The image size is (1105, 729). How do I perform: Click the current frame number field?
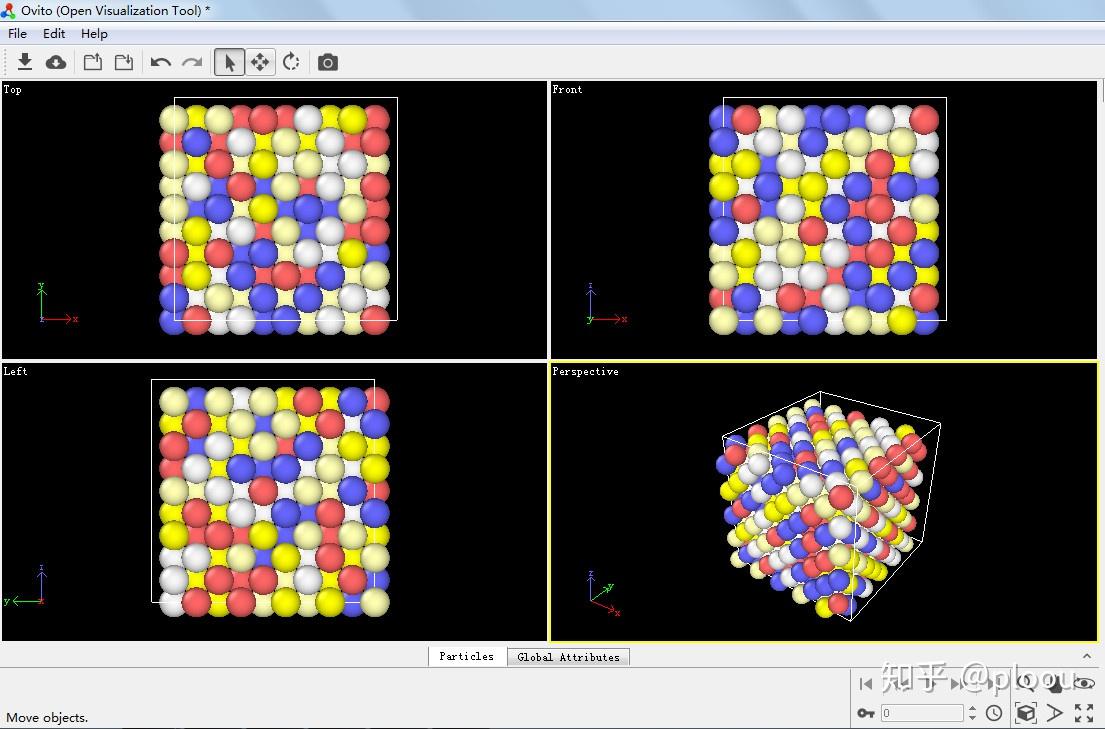922,713
